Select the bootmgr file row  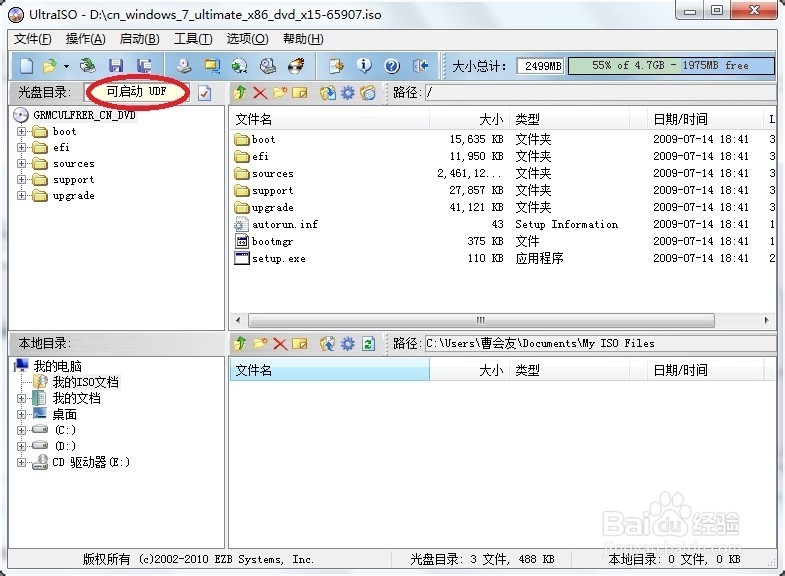[x=503, y=241]
